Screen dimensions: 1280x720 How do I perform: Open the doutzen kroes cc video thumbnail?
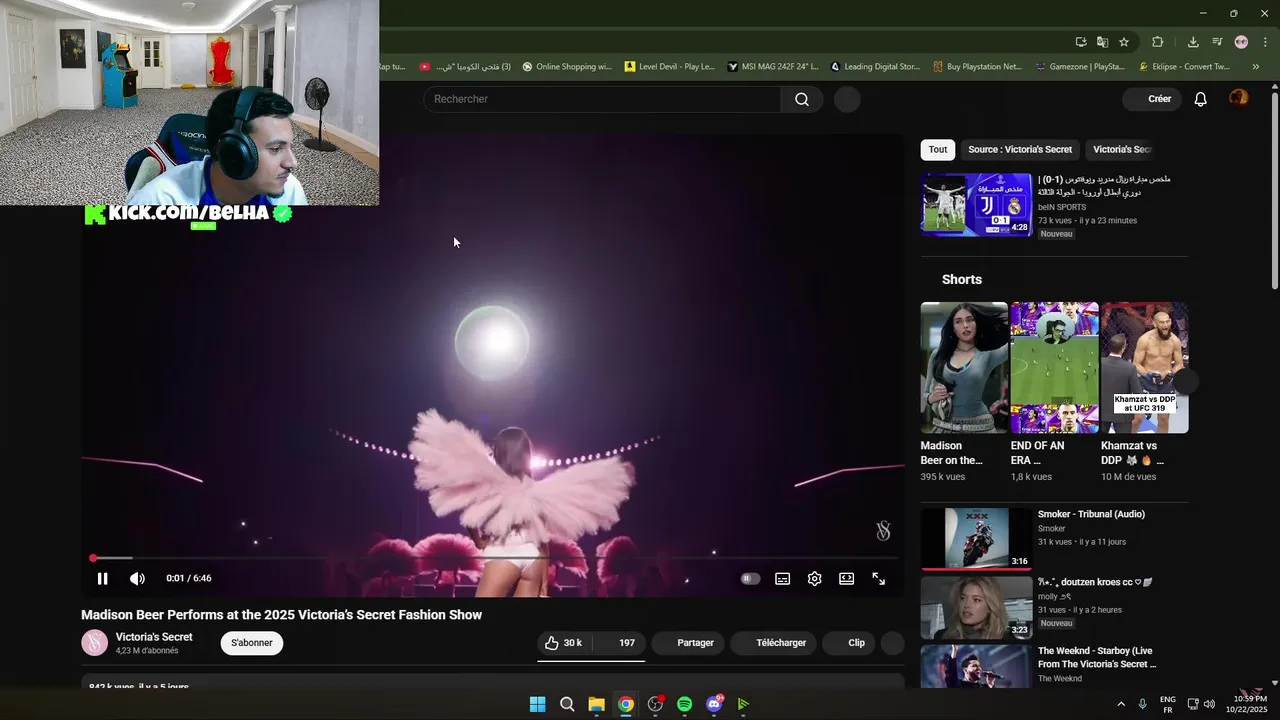(x=976, y=607)
